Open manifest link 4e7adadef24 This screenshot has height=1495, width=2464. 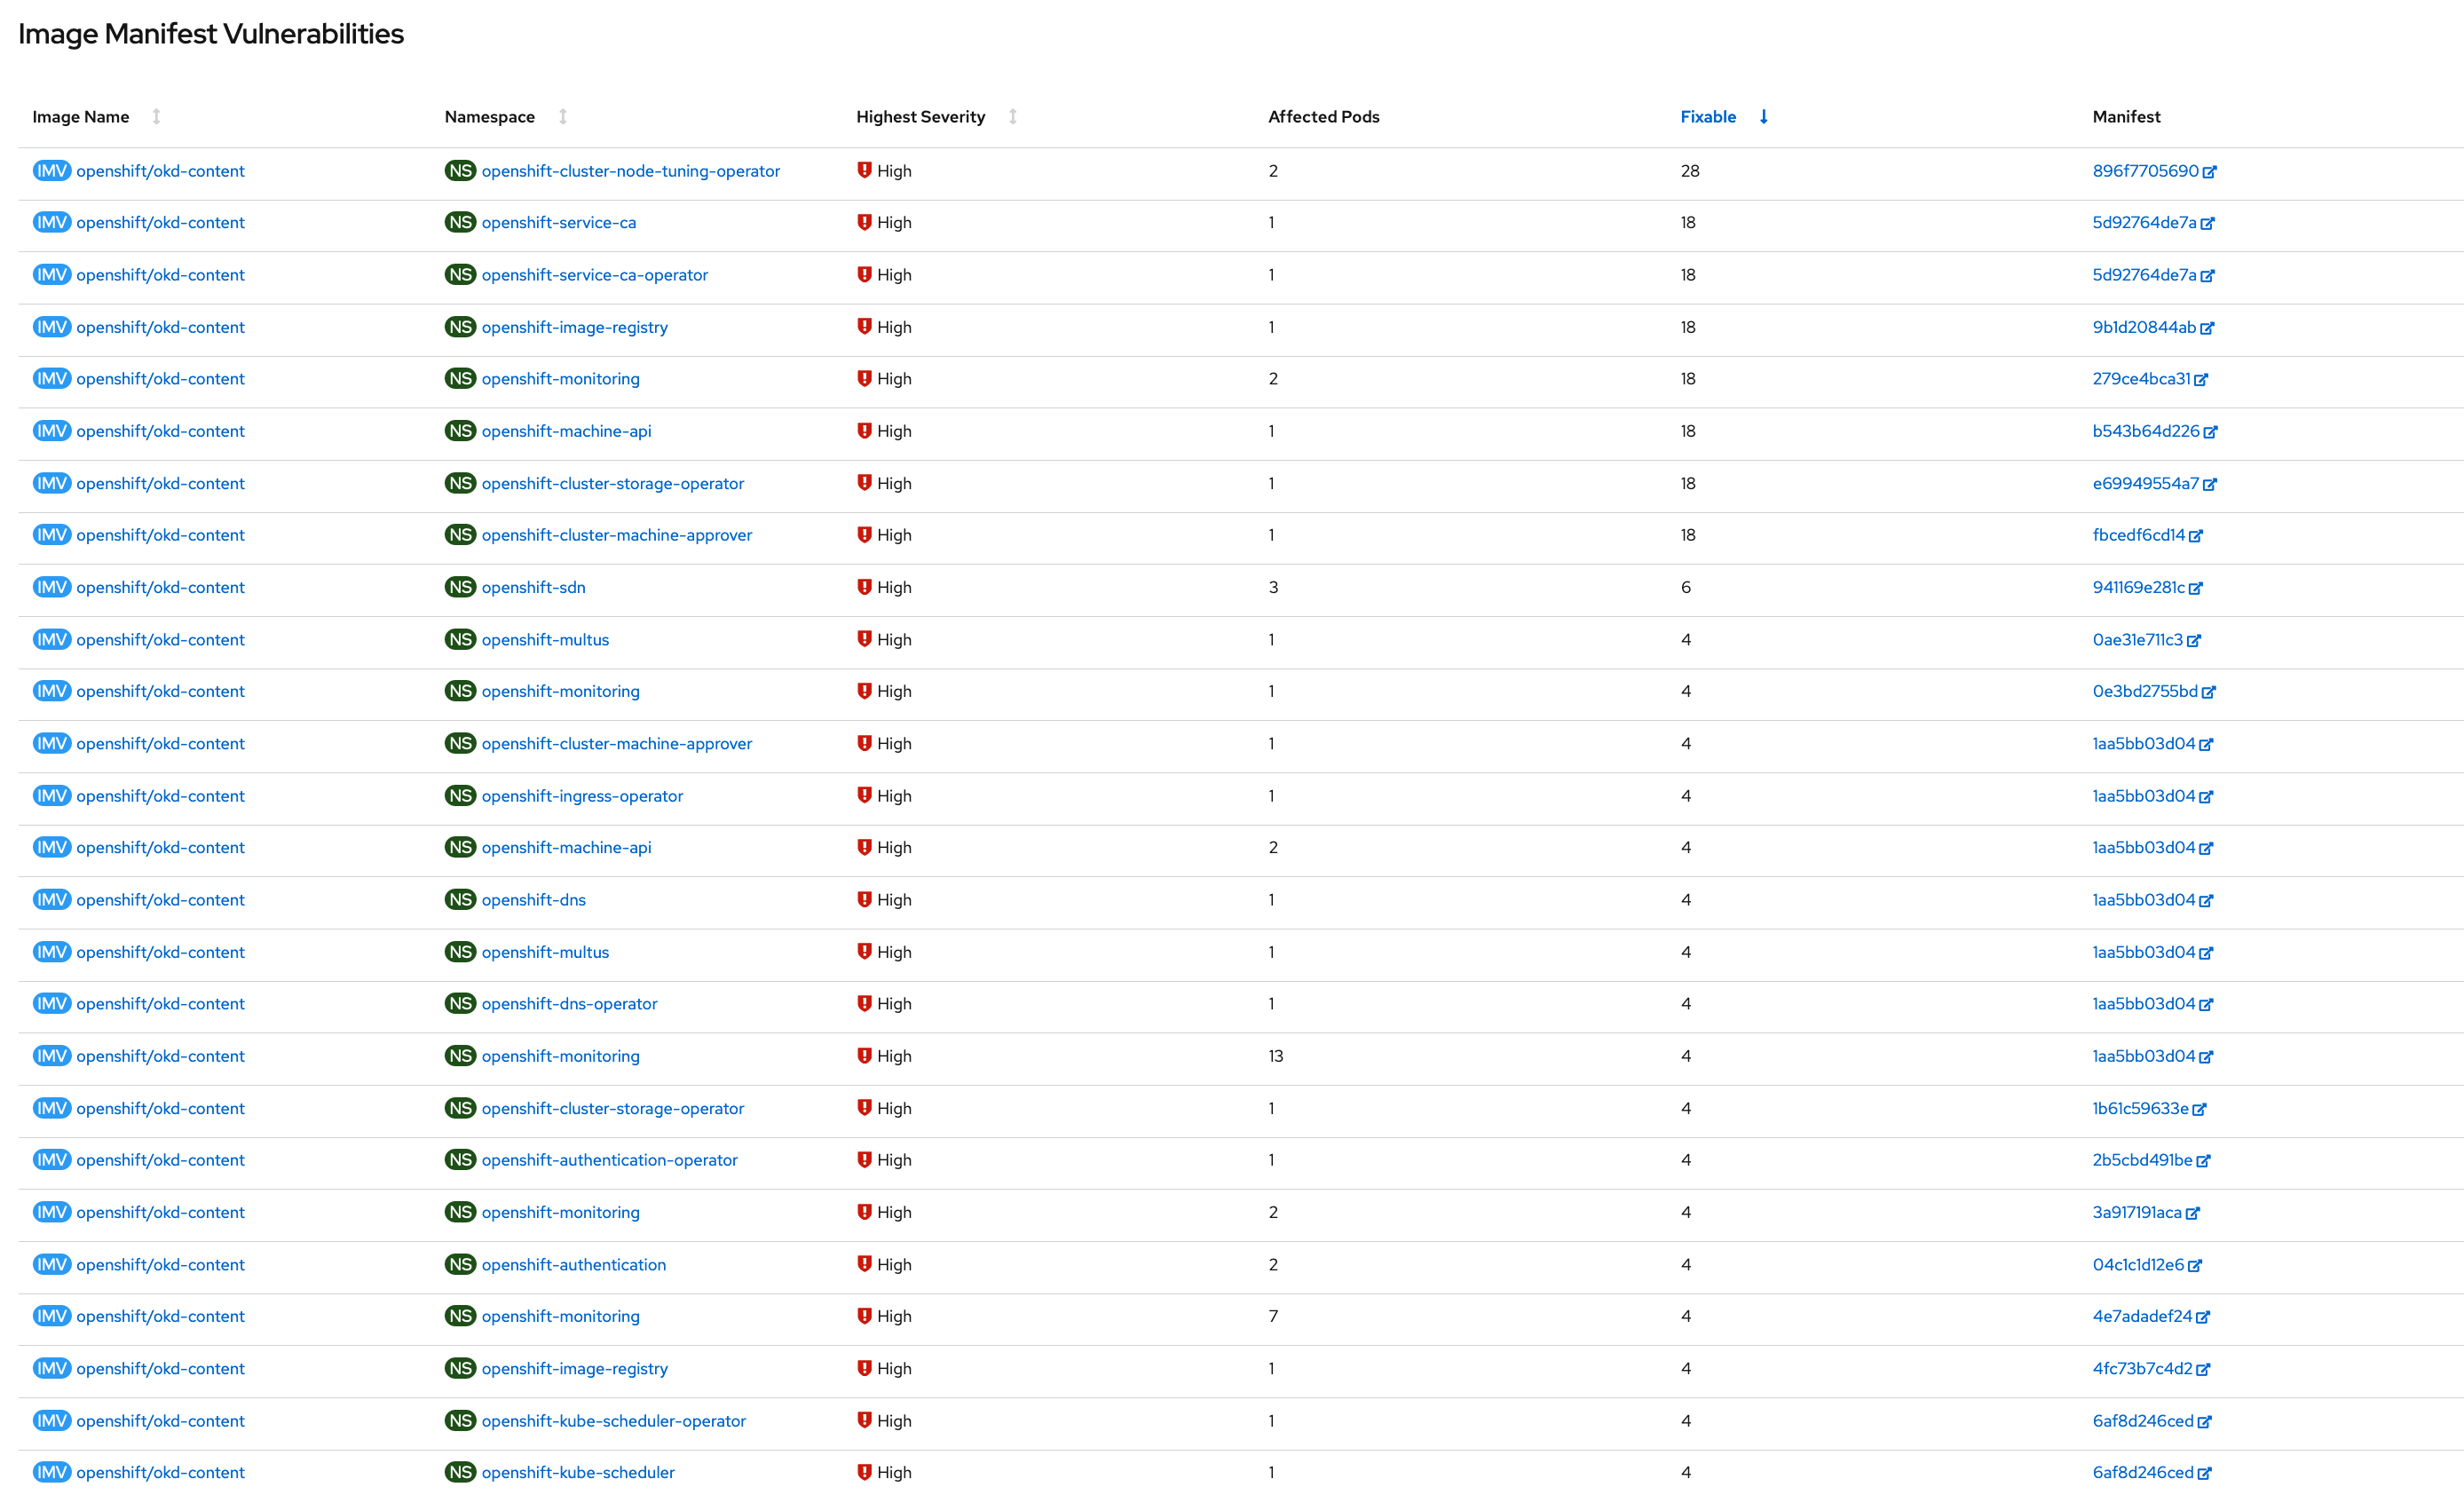click(x=2142, y=1316)
